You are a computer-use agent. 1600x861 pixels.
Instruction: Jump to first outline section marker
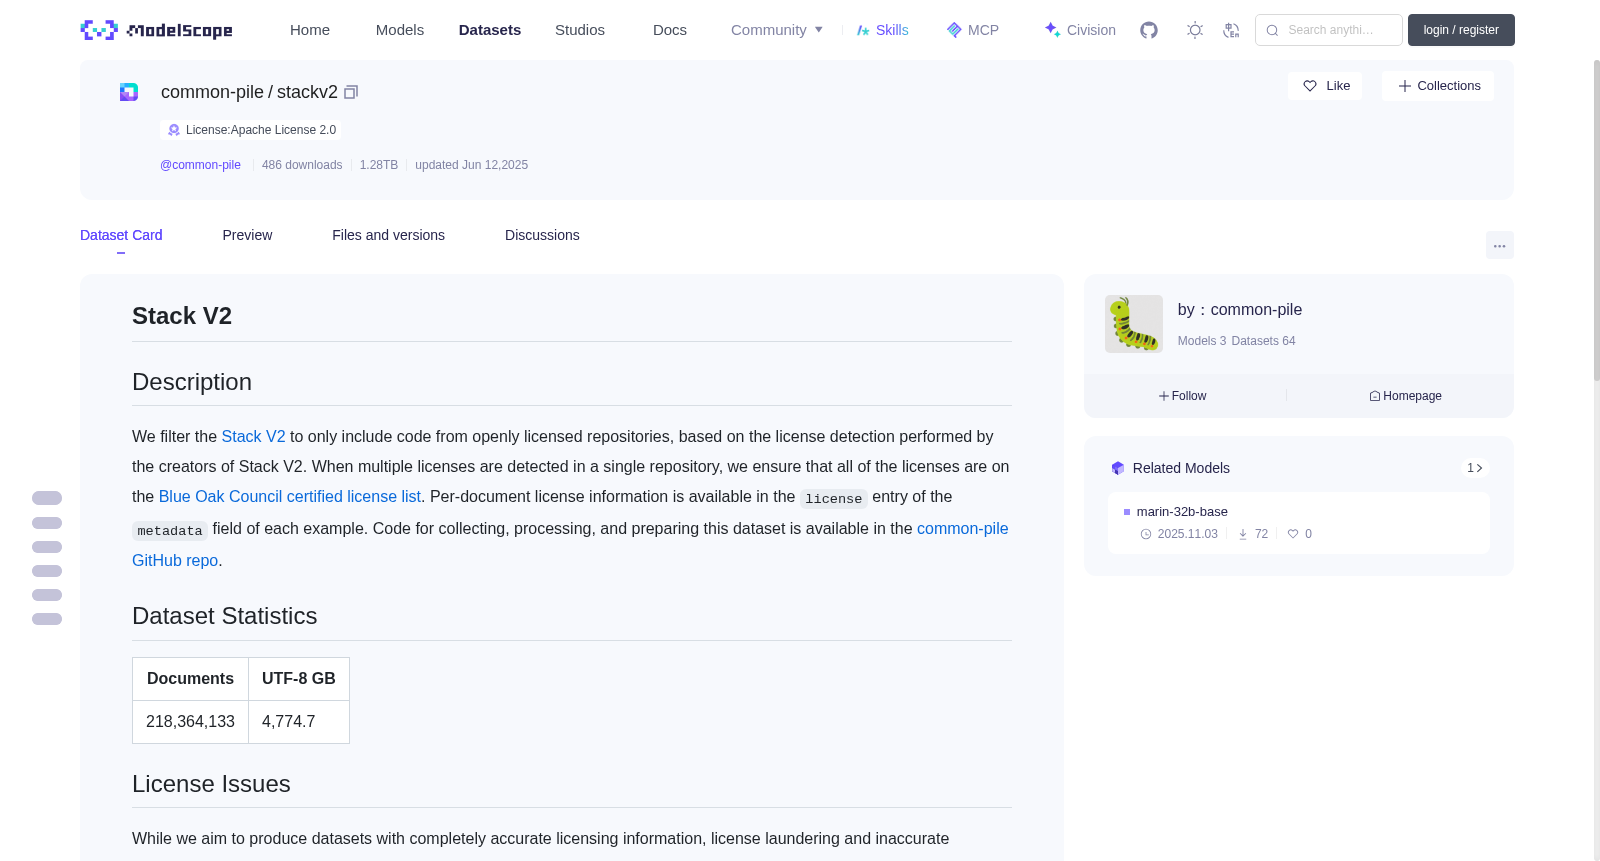[x=47, y=498]
